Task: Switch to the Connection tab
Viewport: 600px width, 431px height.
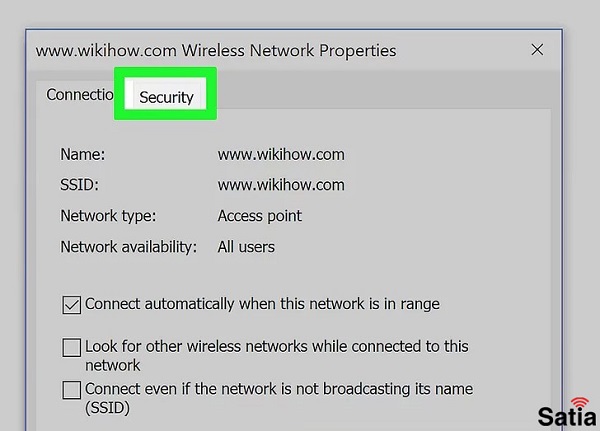Action: 80,95
